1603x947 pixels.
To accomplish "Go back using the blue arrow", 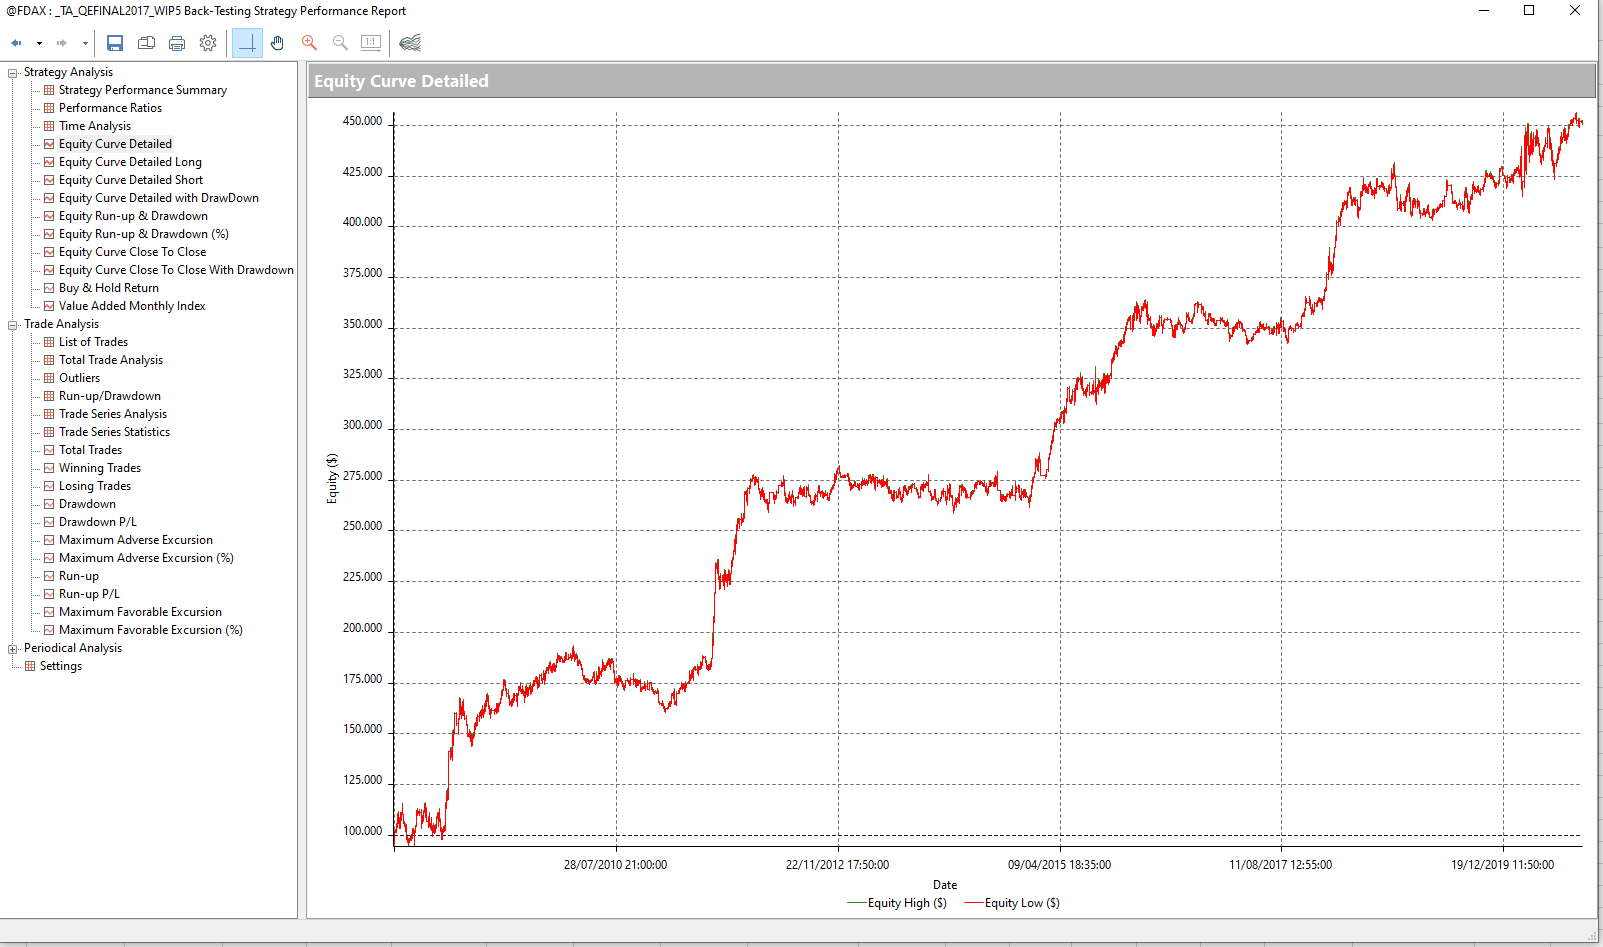I will (x=16, y=43).
